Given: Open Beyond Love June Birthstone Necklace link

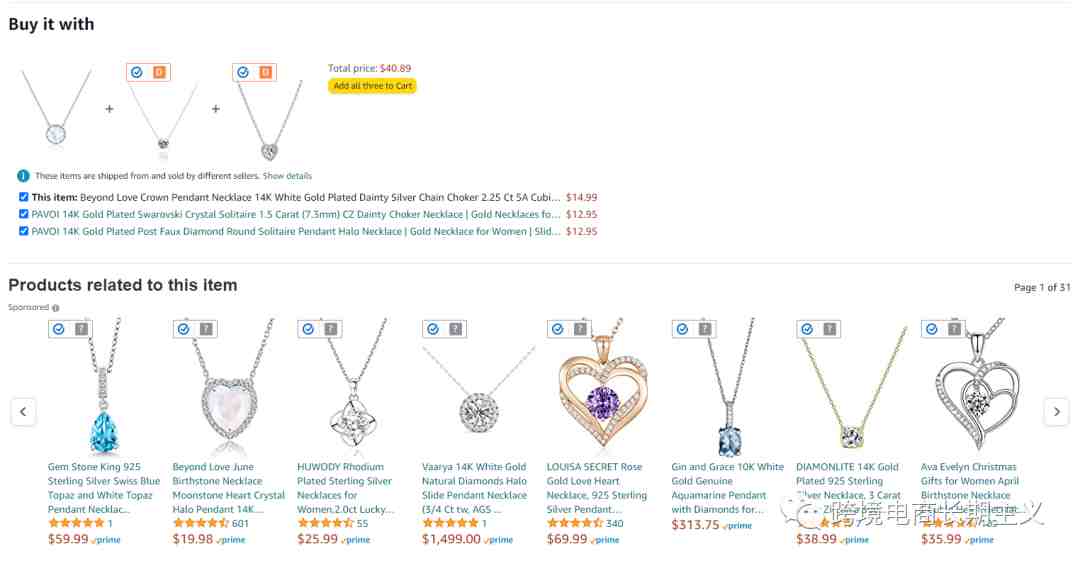Looking at the screenshot, I should pyautogui.click(x=228, y=488).
